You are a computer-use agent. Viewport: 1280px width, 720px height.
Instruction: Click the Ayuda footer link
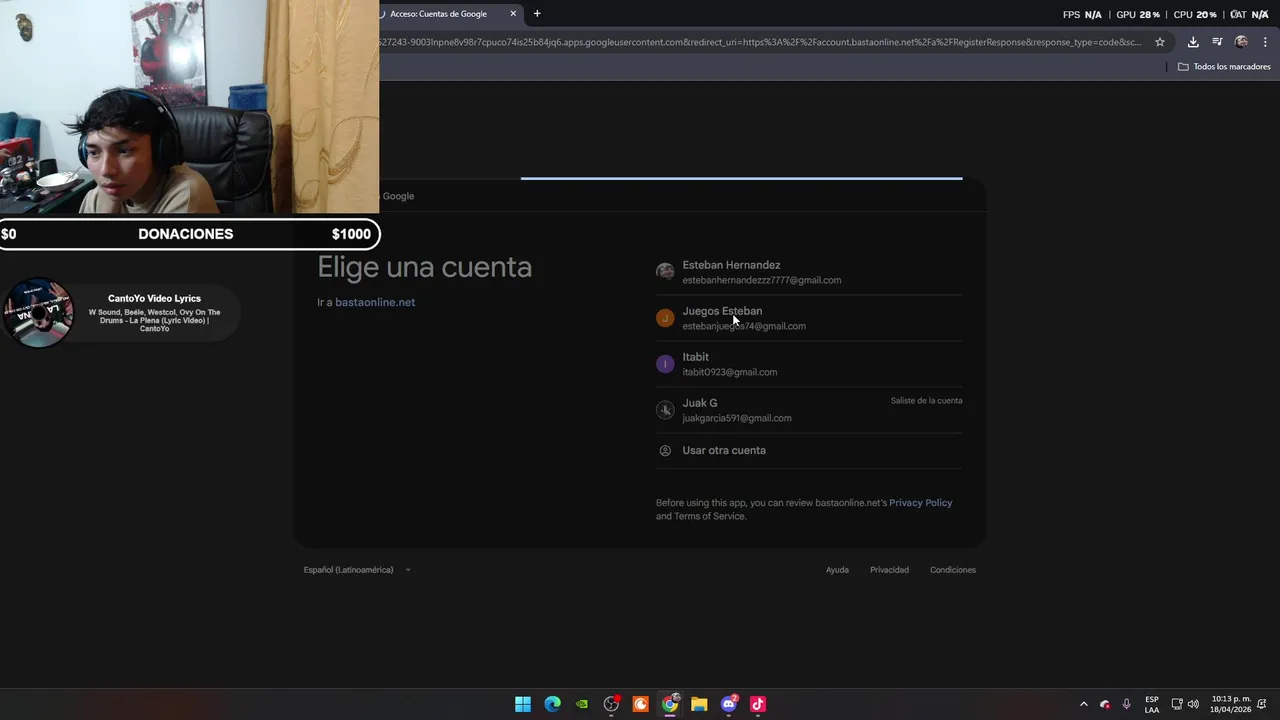(837, 570)
